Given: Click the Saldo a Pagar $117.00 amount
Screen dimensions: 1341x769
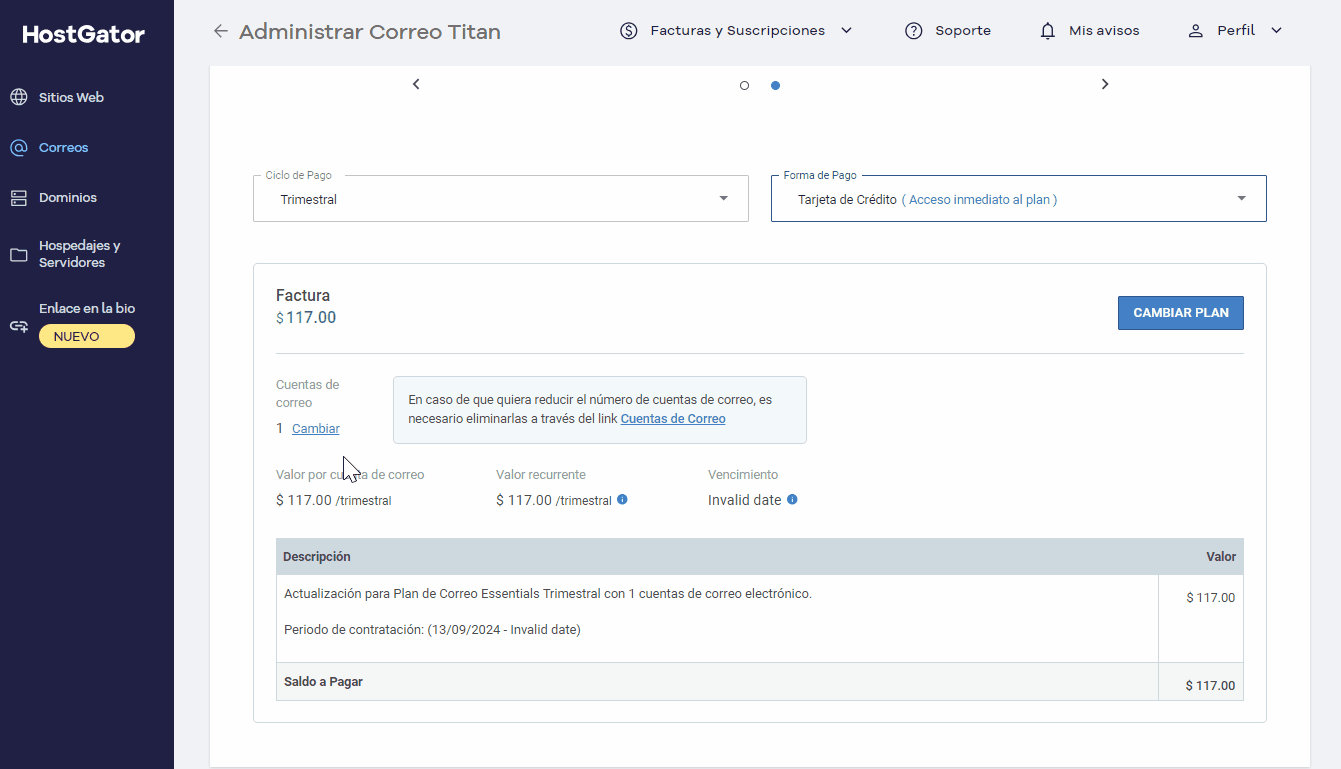Looking at the screenshot, I should 1210,686.
